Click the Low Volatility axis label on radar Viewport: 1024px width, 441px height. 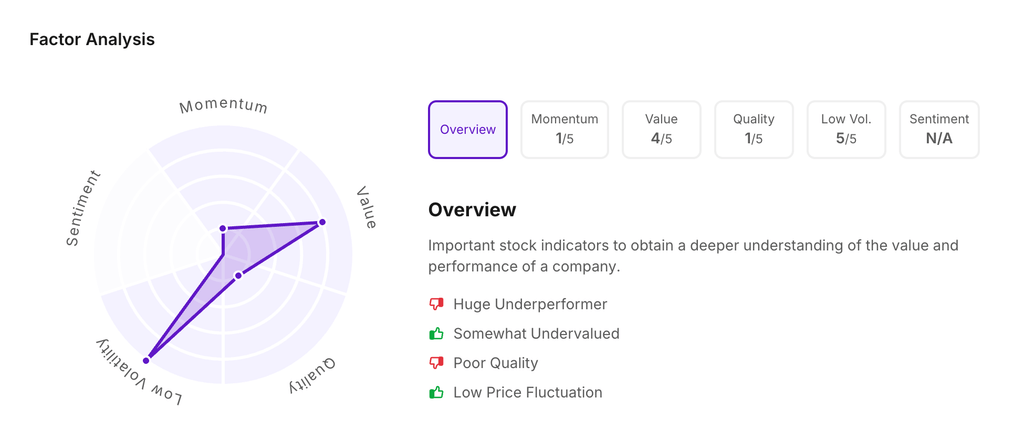pyautogui.click(x=139, y=374)
